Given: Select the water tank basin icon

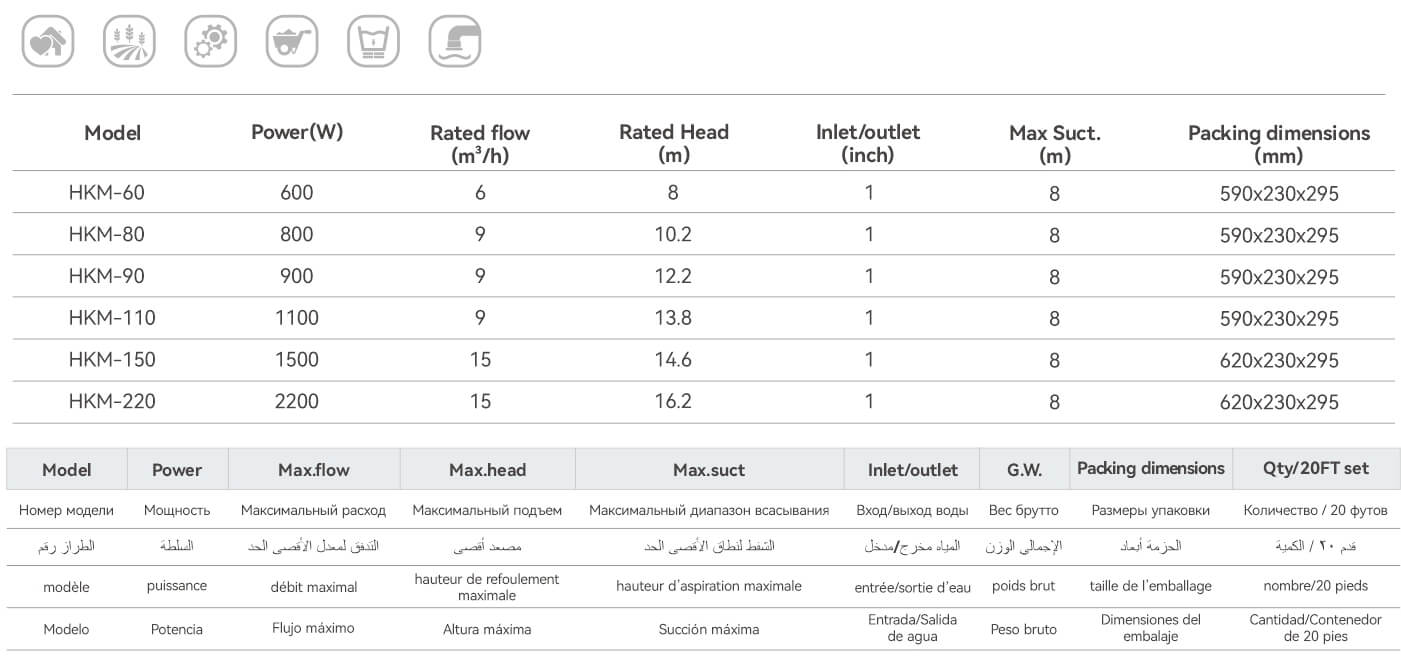Looking at the screenshot, I should (373, 42).
